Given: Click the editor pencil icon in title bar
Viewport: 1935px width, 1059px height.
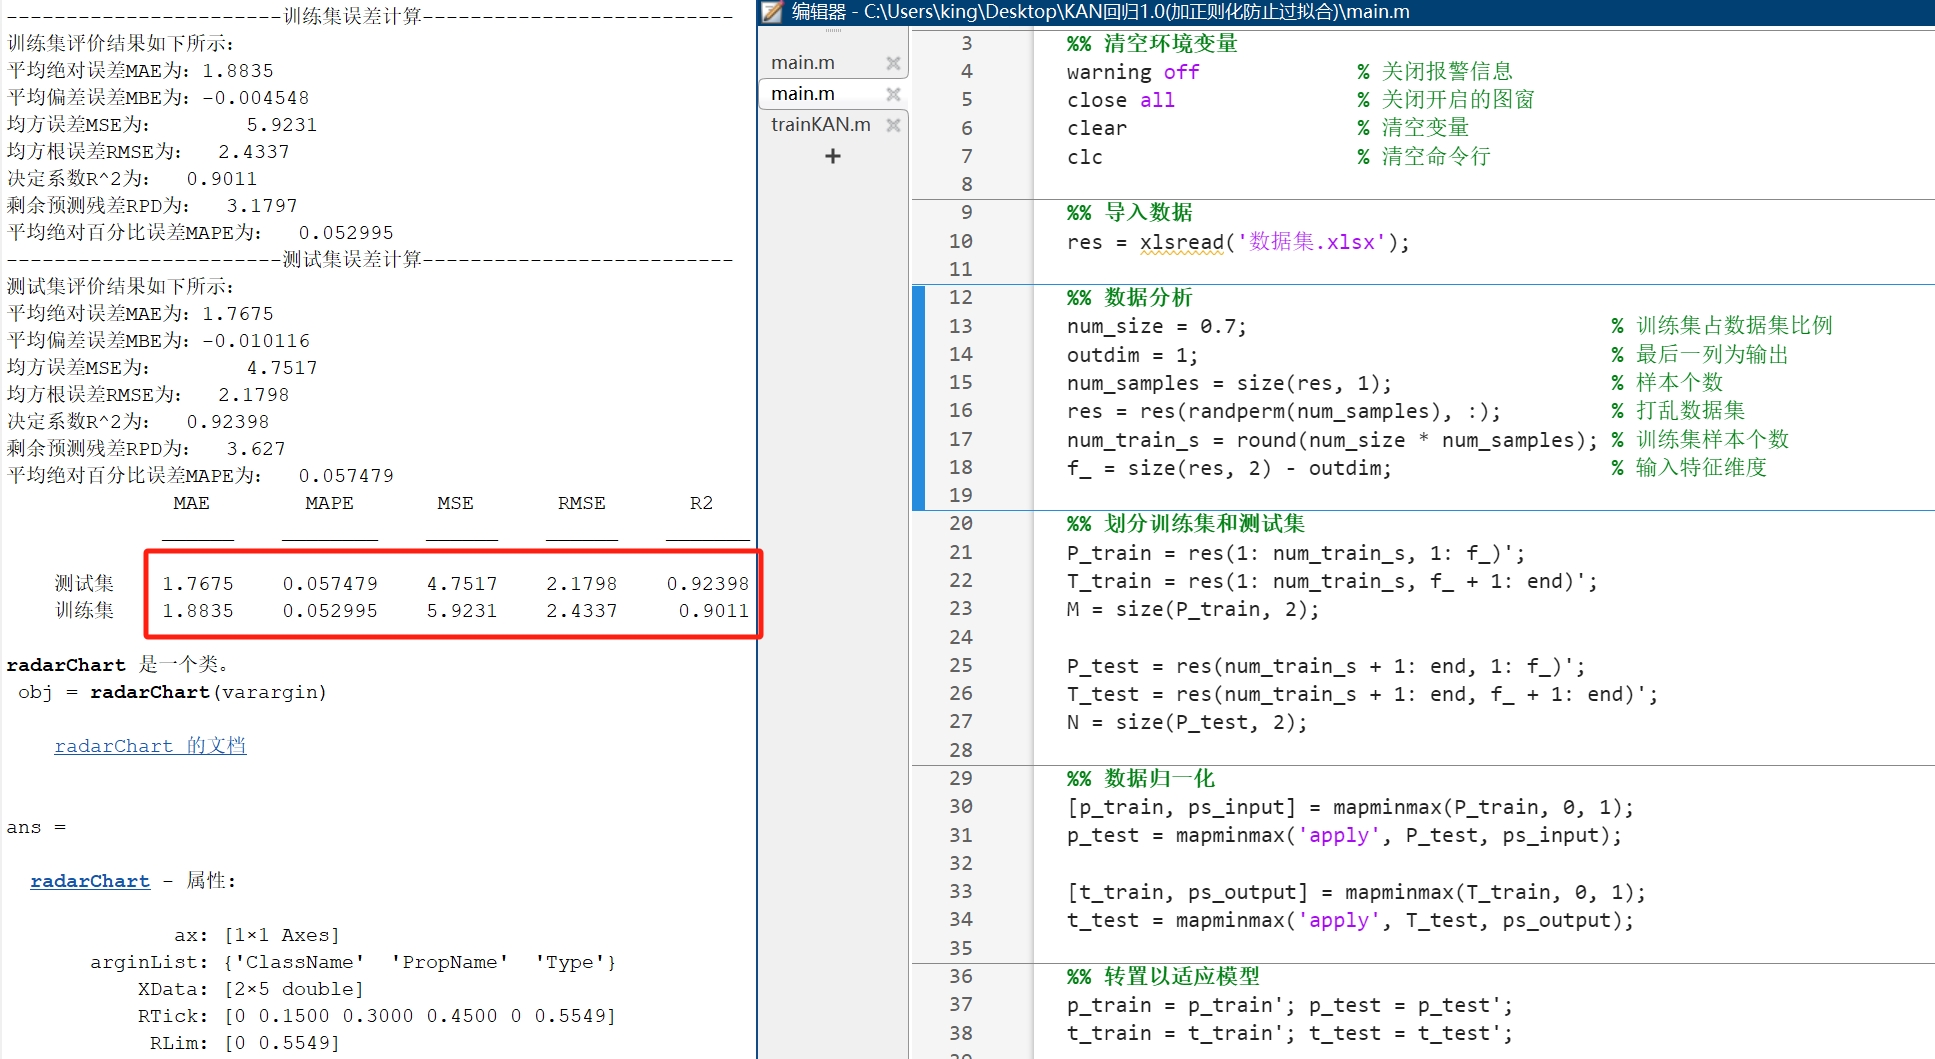Looking at the screenshot, I should click(x=772, y=12).
